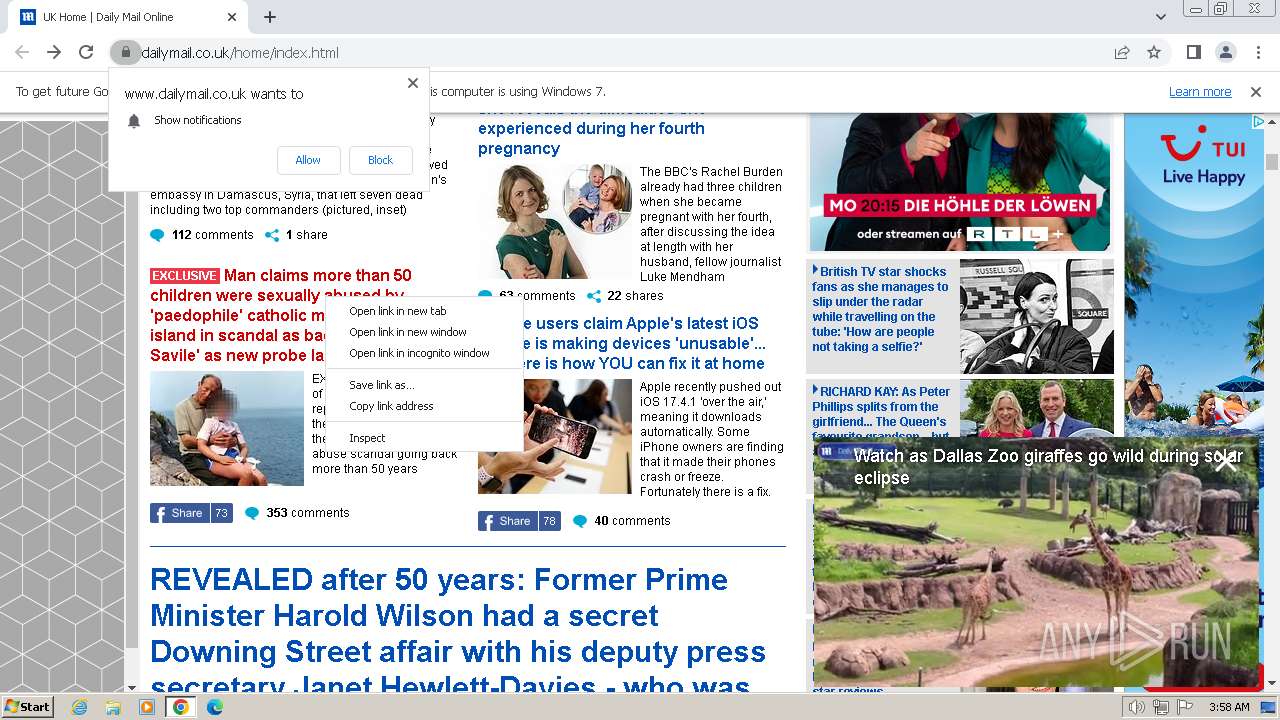Reload the Daily Mail page
The height and width of the screenshot is (720, 1280).
click(86, 53)
